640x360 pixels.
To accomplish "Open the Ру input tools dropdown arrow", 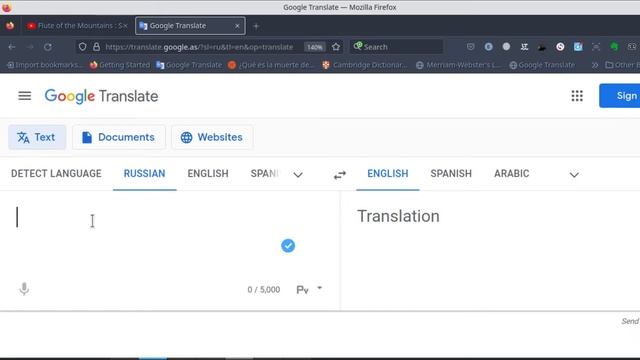I will click(320, 288).
